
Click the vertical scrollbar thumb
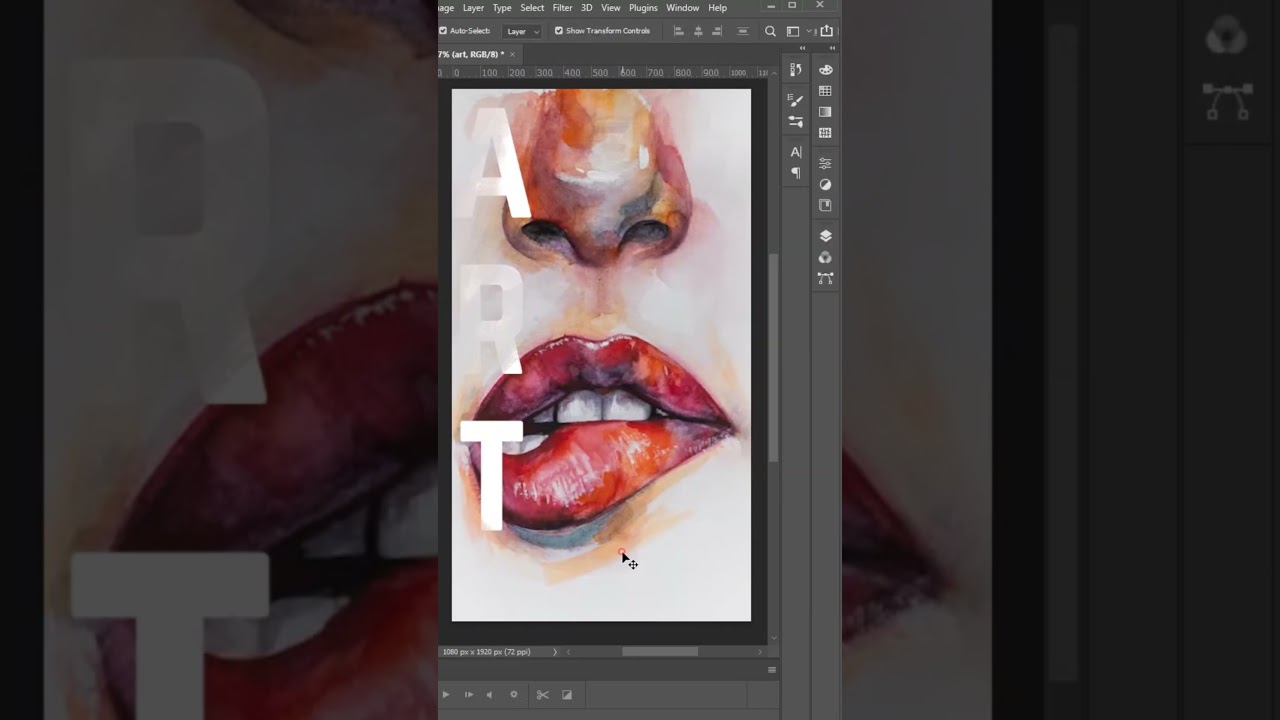(773, 357)
